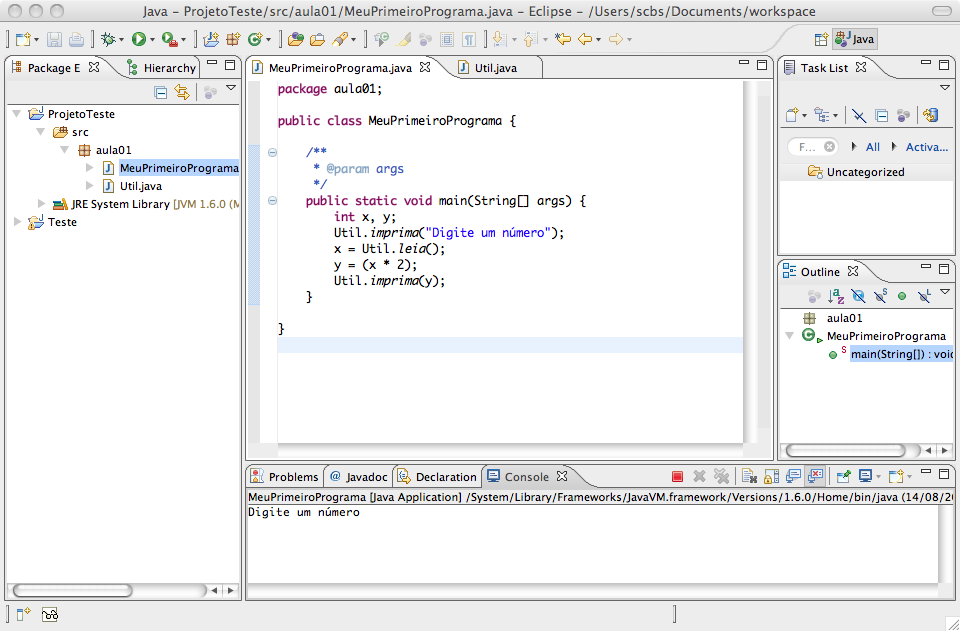Expand the JRE System Library node
The image size is (960, 631).
(x=41, y=204)
